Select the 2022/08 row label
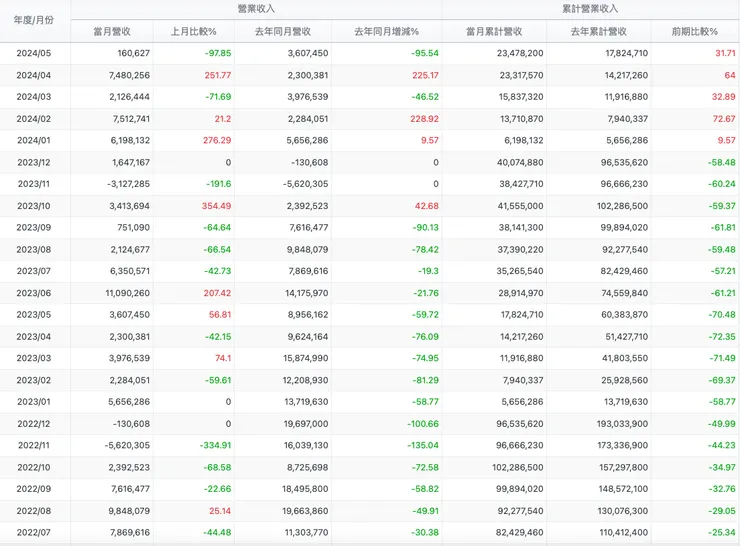This screenshot has height=546, width=740. 34,511
